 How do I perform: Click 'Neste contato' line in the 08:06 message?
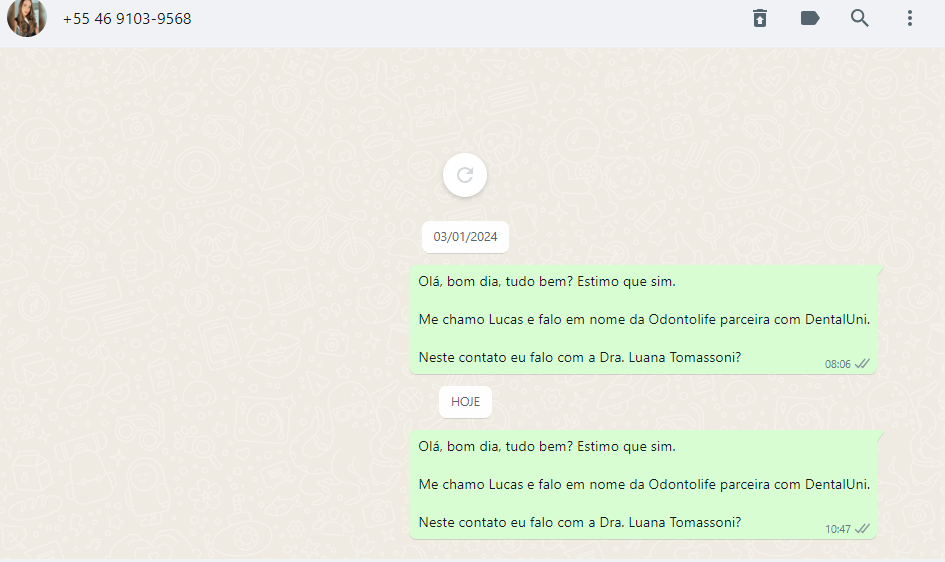pos(580,357)
